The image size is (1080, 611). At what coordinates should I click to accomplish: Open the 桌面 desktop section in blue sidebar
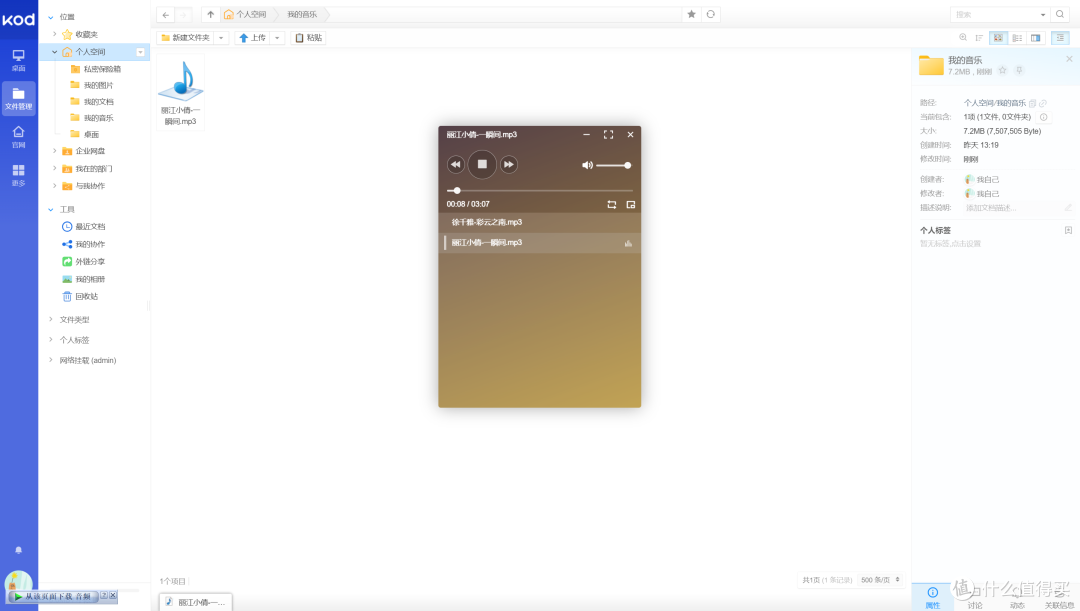[19, 60]
